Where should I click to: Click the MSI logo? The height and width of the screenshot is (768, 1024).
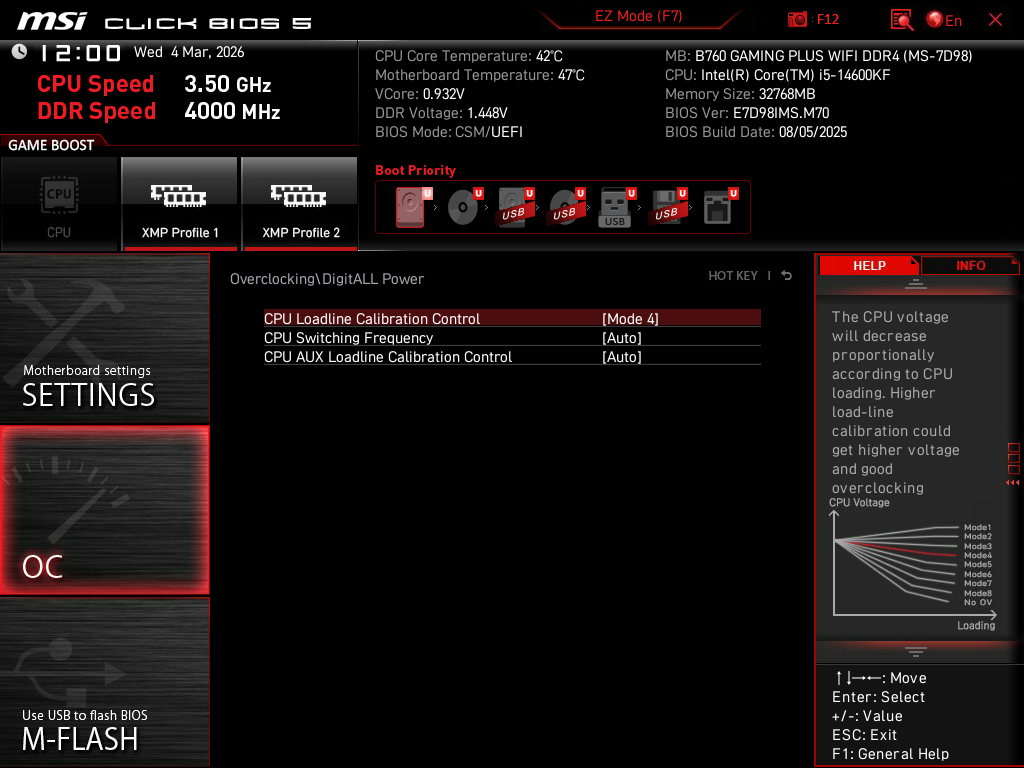point(52,21)
